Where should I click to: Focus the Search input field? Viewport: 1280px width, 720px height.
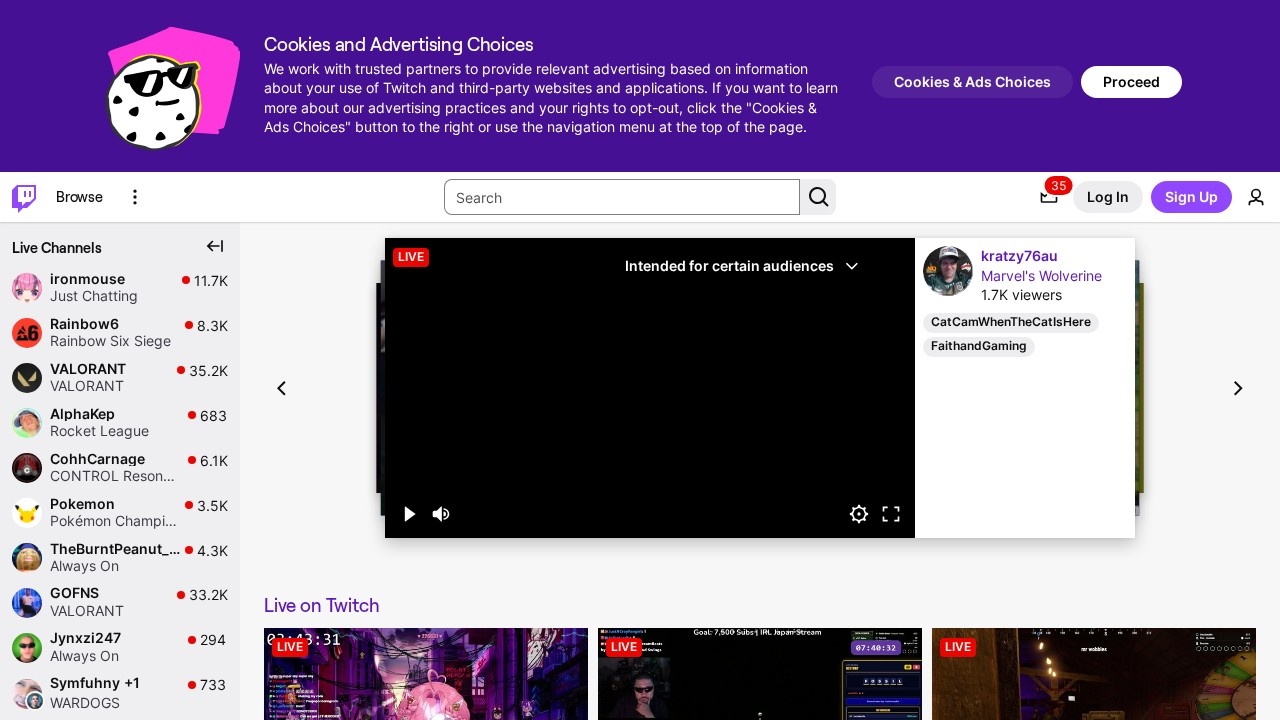pyautogui.click(x=621, y=197)
